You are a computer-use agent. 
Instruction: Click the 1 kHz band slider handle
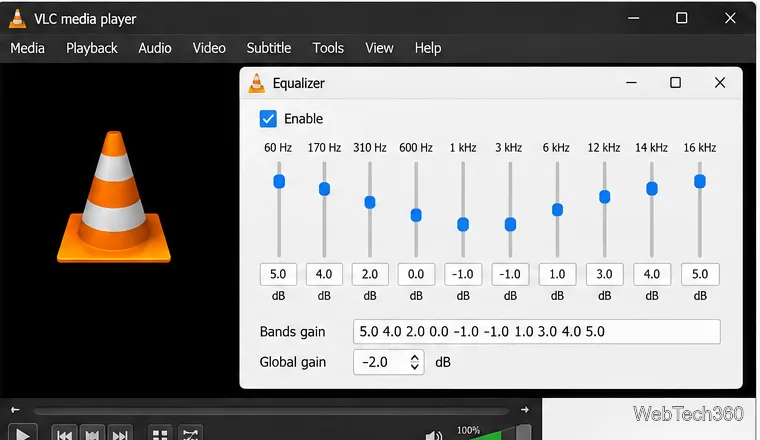coord(463,224)
